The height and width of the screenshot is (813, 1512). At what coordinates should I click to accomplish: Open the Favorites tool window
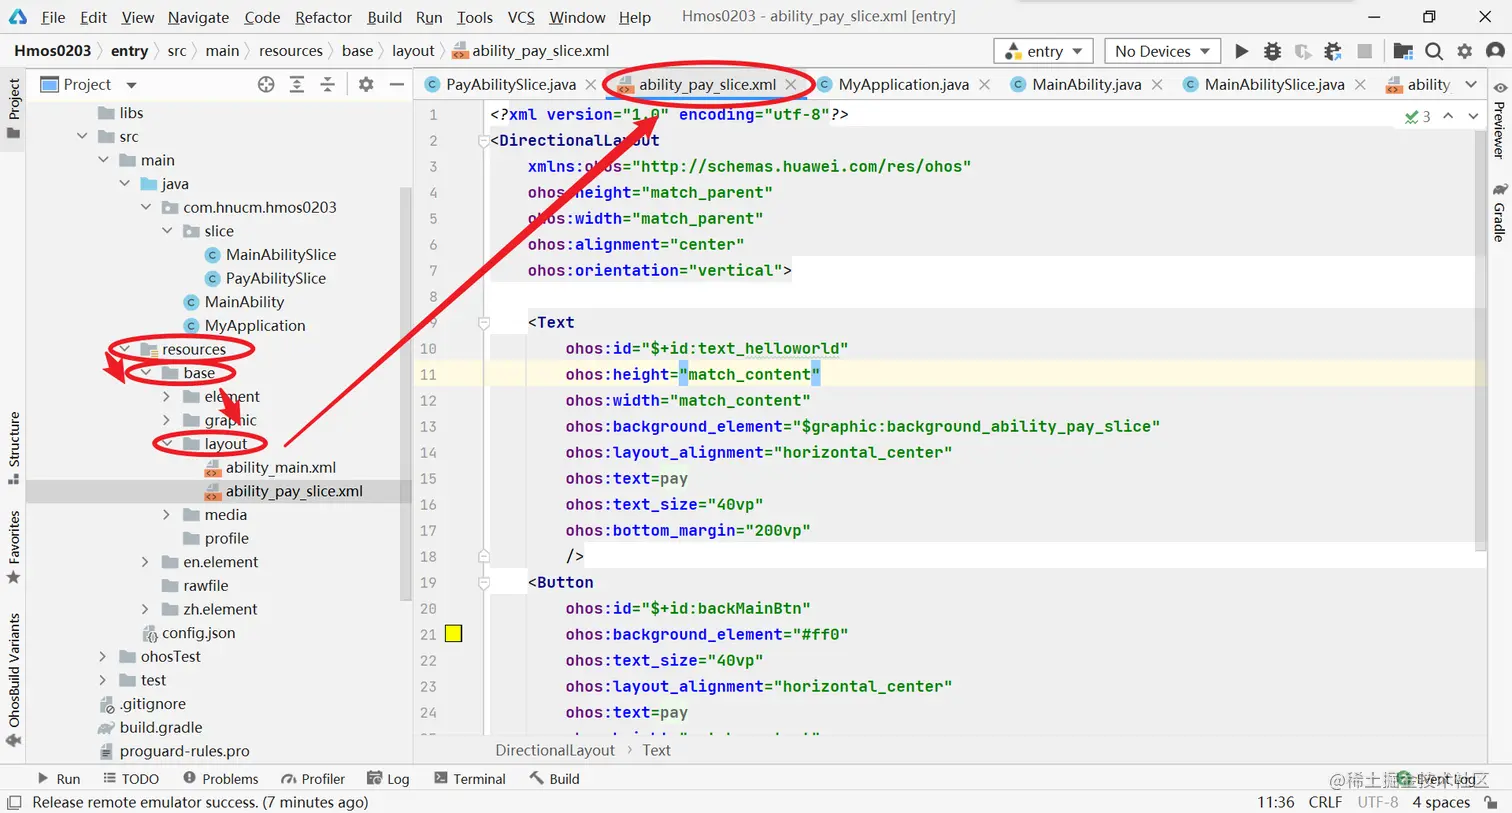click(x=13, y=547)
